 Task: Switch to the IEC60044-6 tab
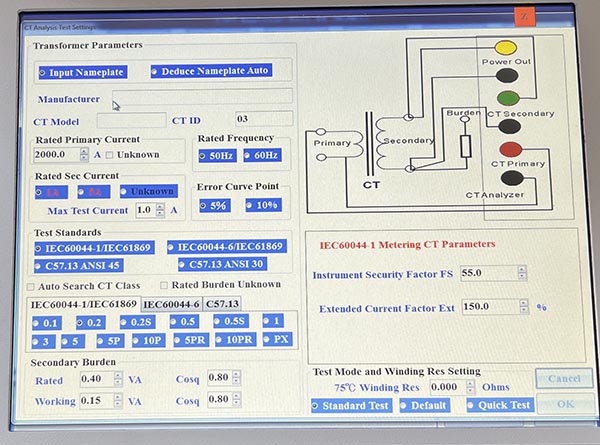[x=171, y=304]
